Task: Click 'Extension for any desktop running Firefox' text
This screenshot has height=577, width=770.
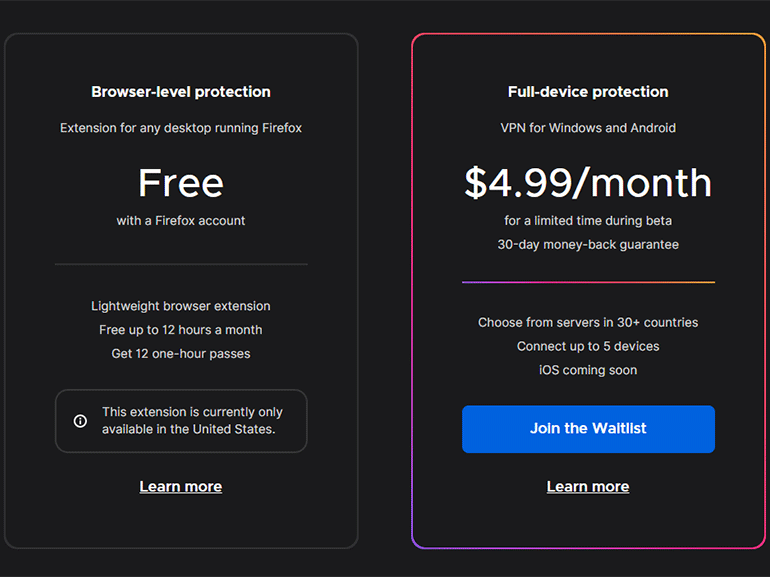Action: 181,128
